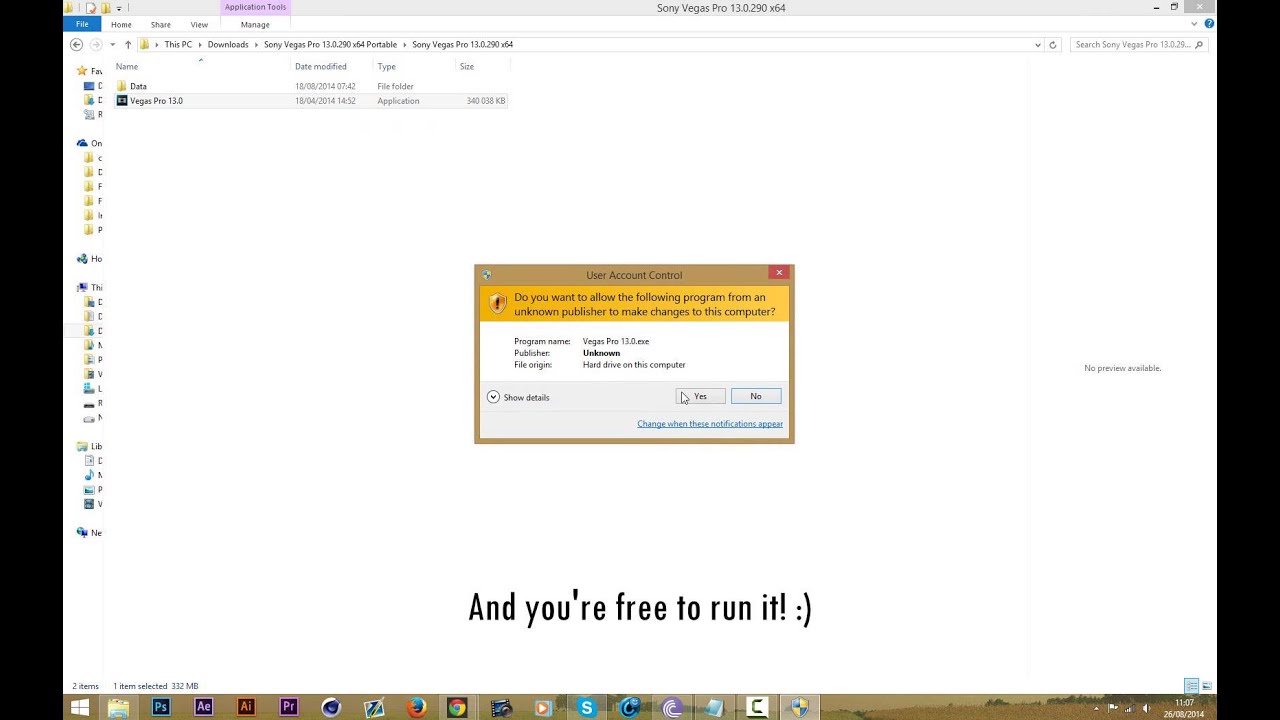Click Sony Vegas Pro 13.0.290 x64 Portable breadcrumb
Screen dimensions: 1280x720
[330, 44]
